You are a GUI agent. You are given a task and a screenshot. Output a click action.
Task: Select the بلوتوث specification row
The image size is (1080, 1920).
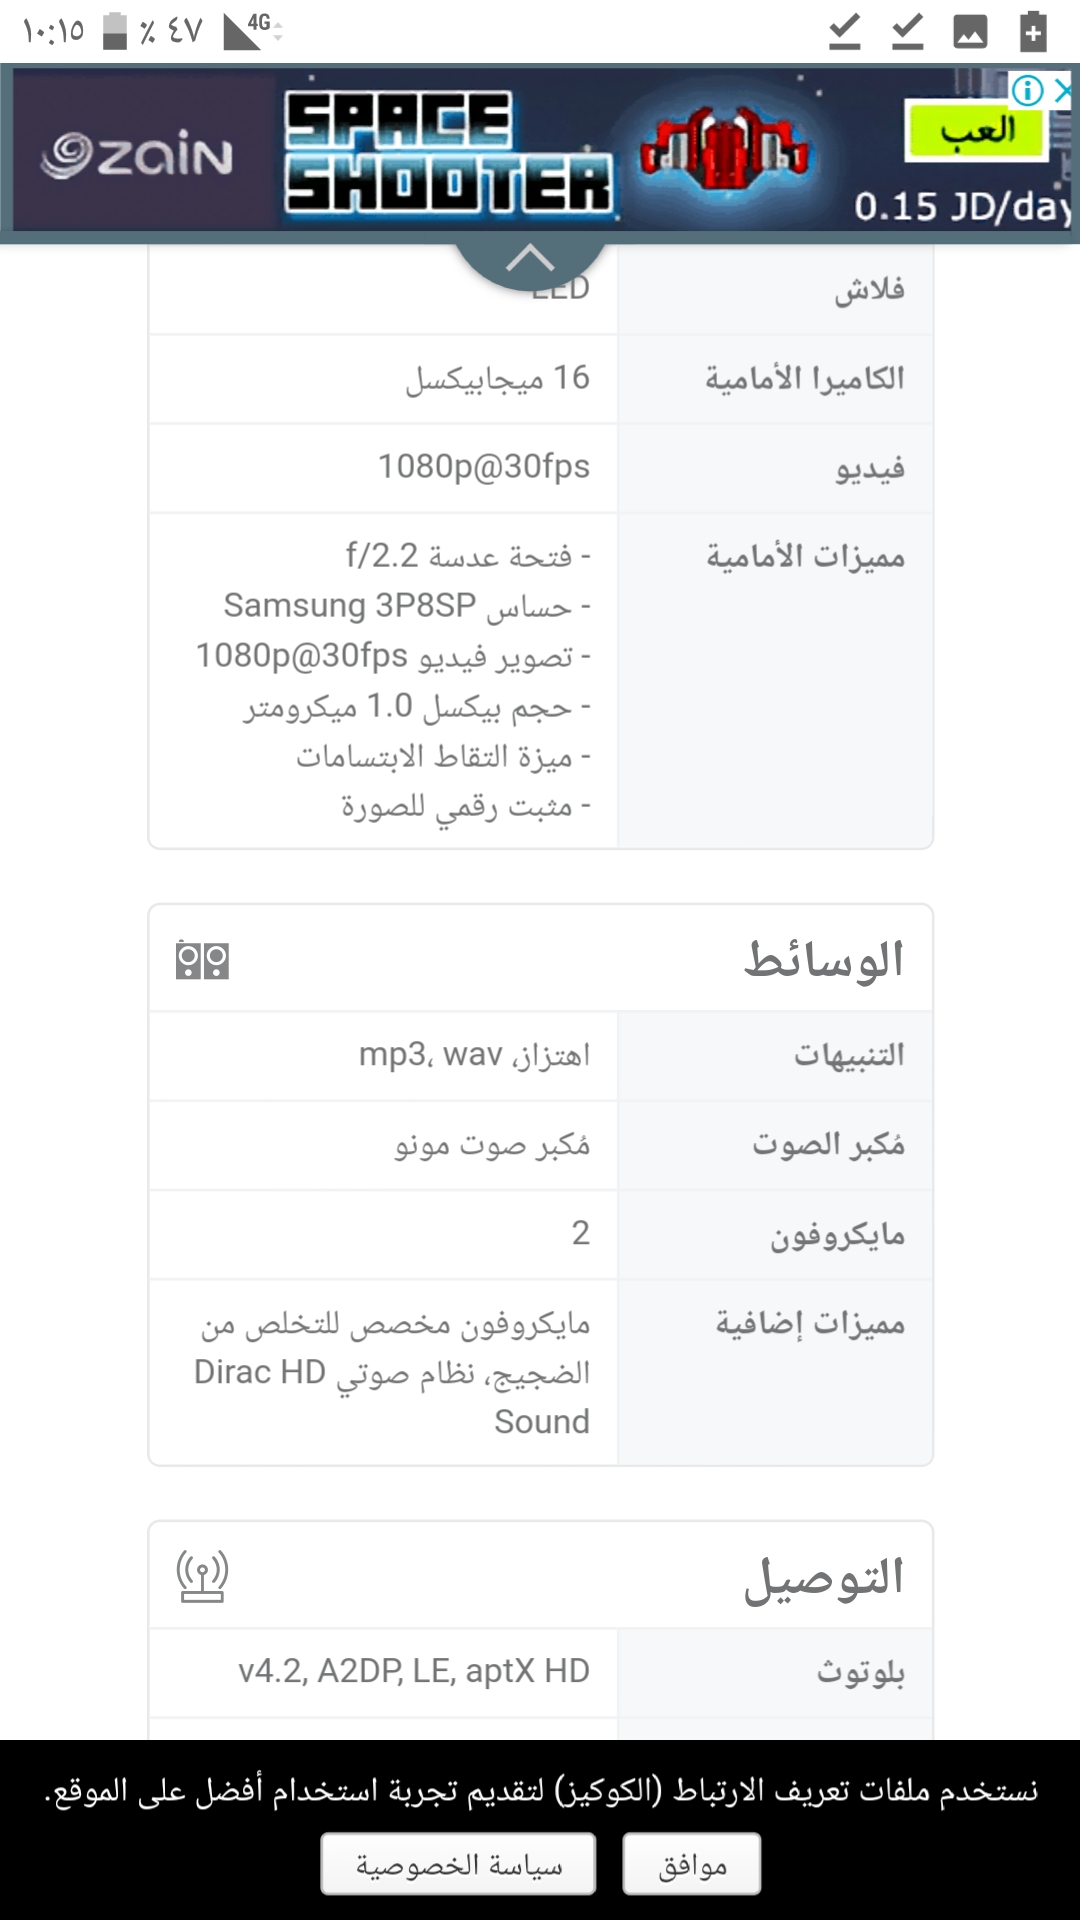tap(541, 1673)
